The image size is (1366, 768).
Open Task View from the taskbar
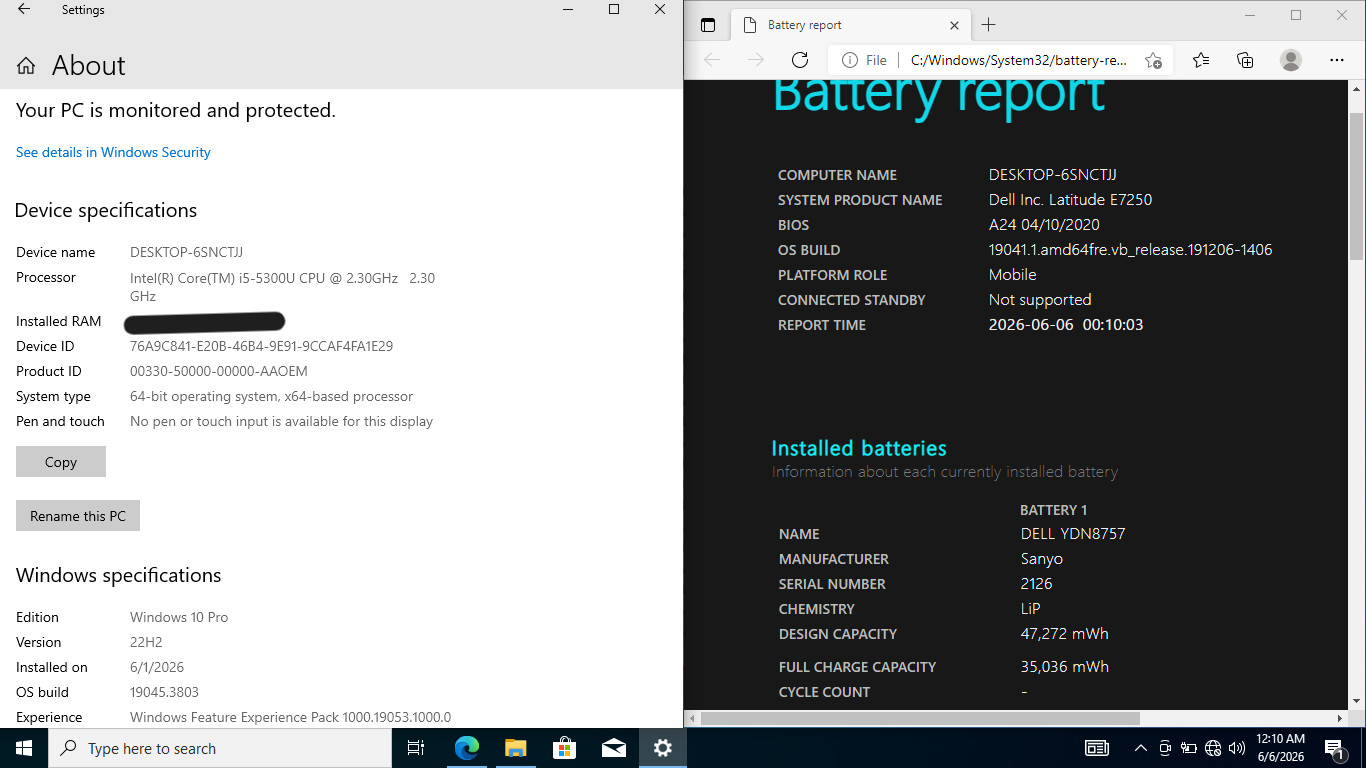416,748
